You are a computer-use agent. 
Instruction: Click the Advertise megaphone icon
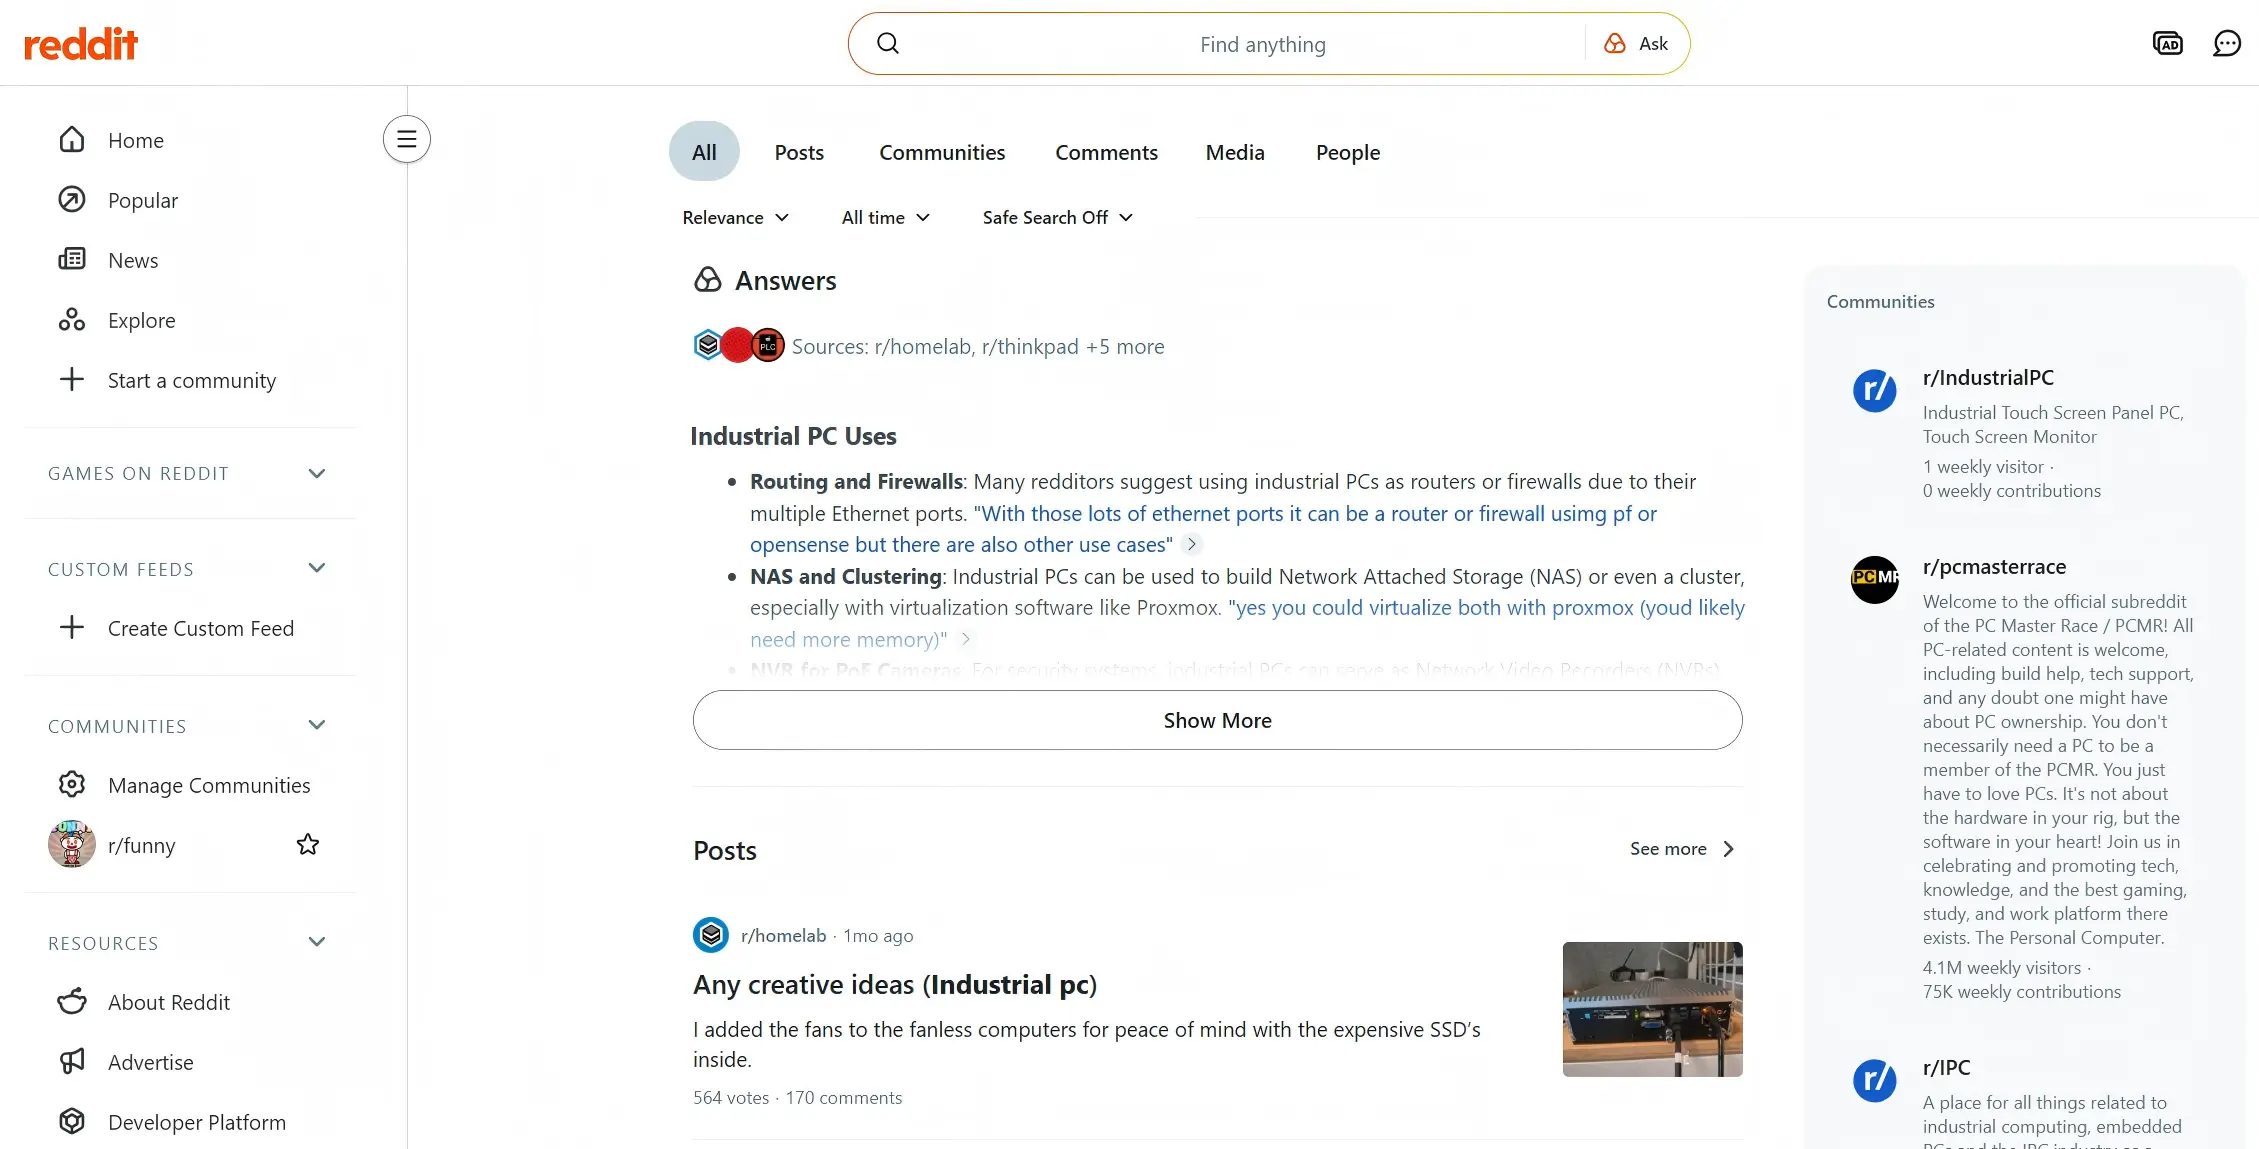72,1062
